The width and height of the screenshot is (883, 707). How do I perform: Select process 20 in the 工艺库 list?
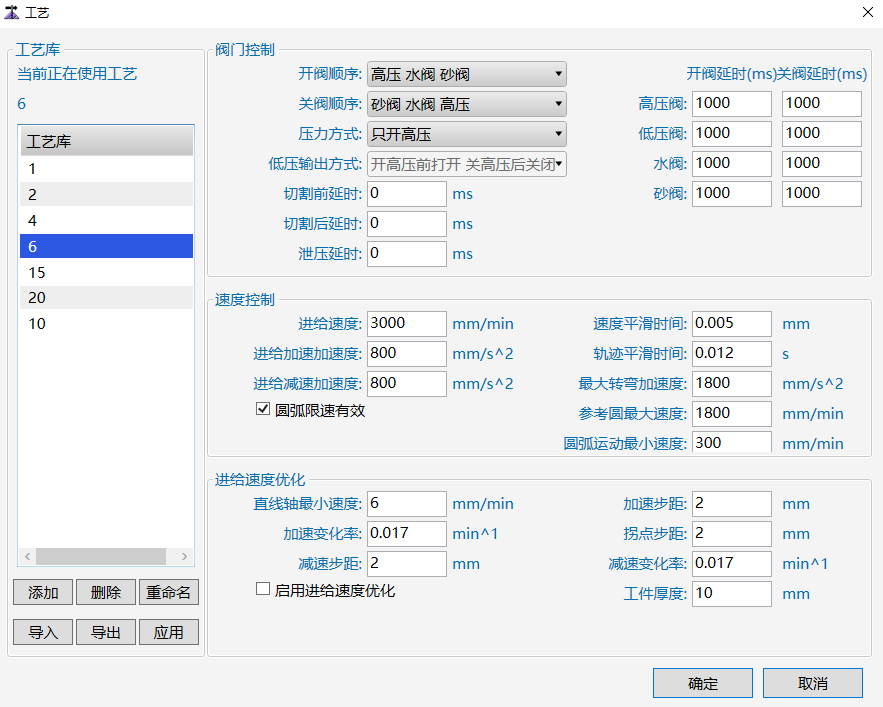106,297
